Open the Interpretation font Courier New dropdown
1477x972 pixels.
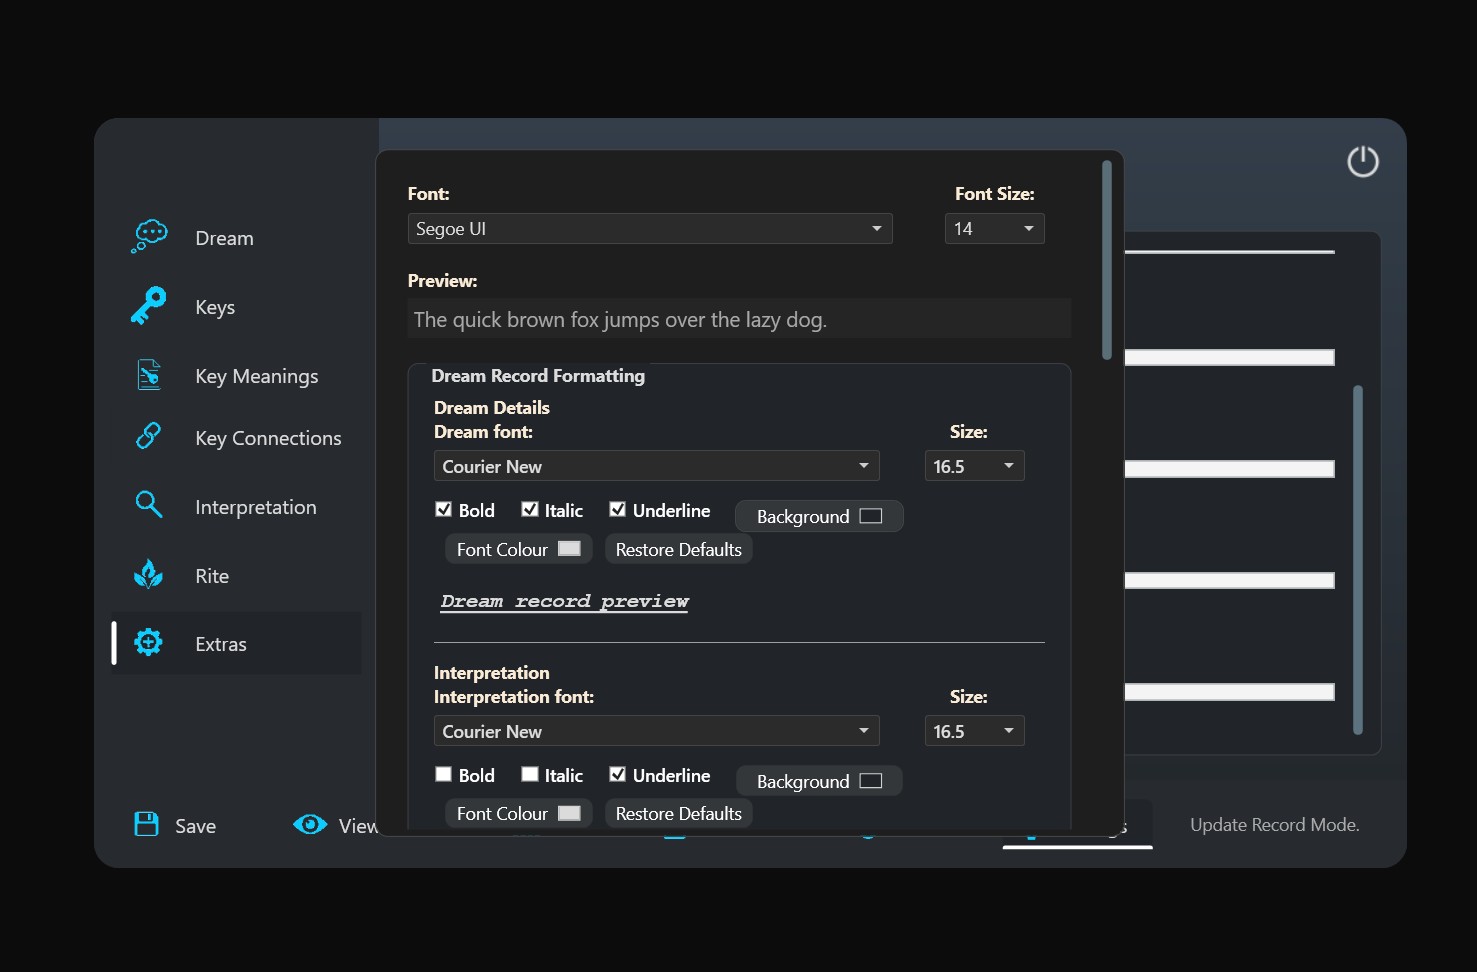(657, 731)
